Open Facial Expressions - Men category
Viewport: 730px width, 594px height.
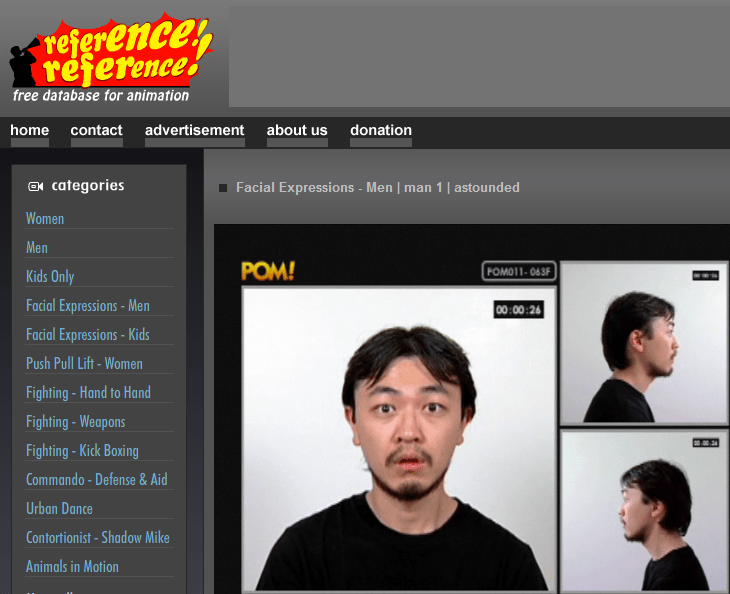point(88,305)
